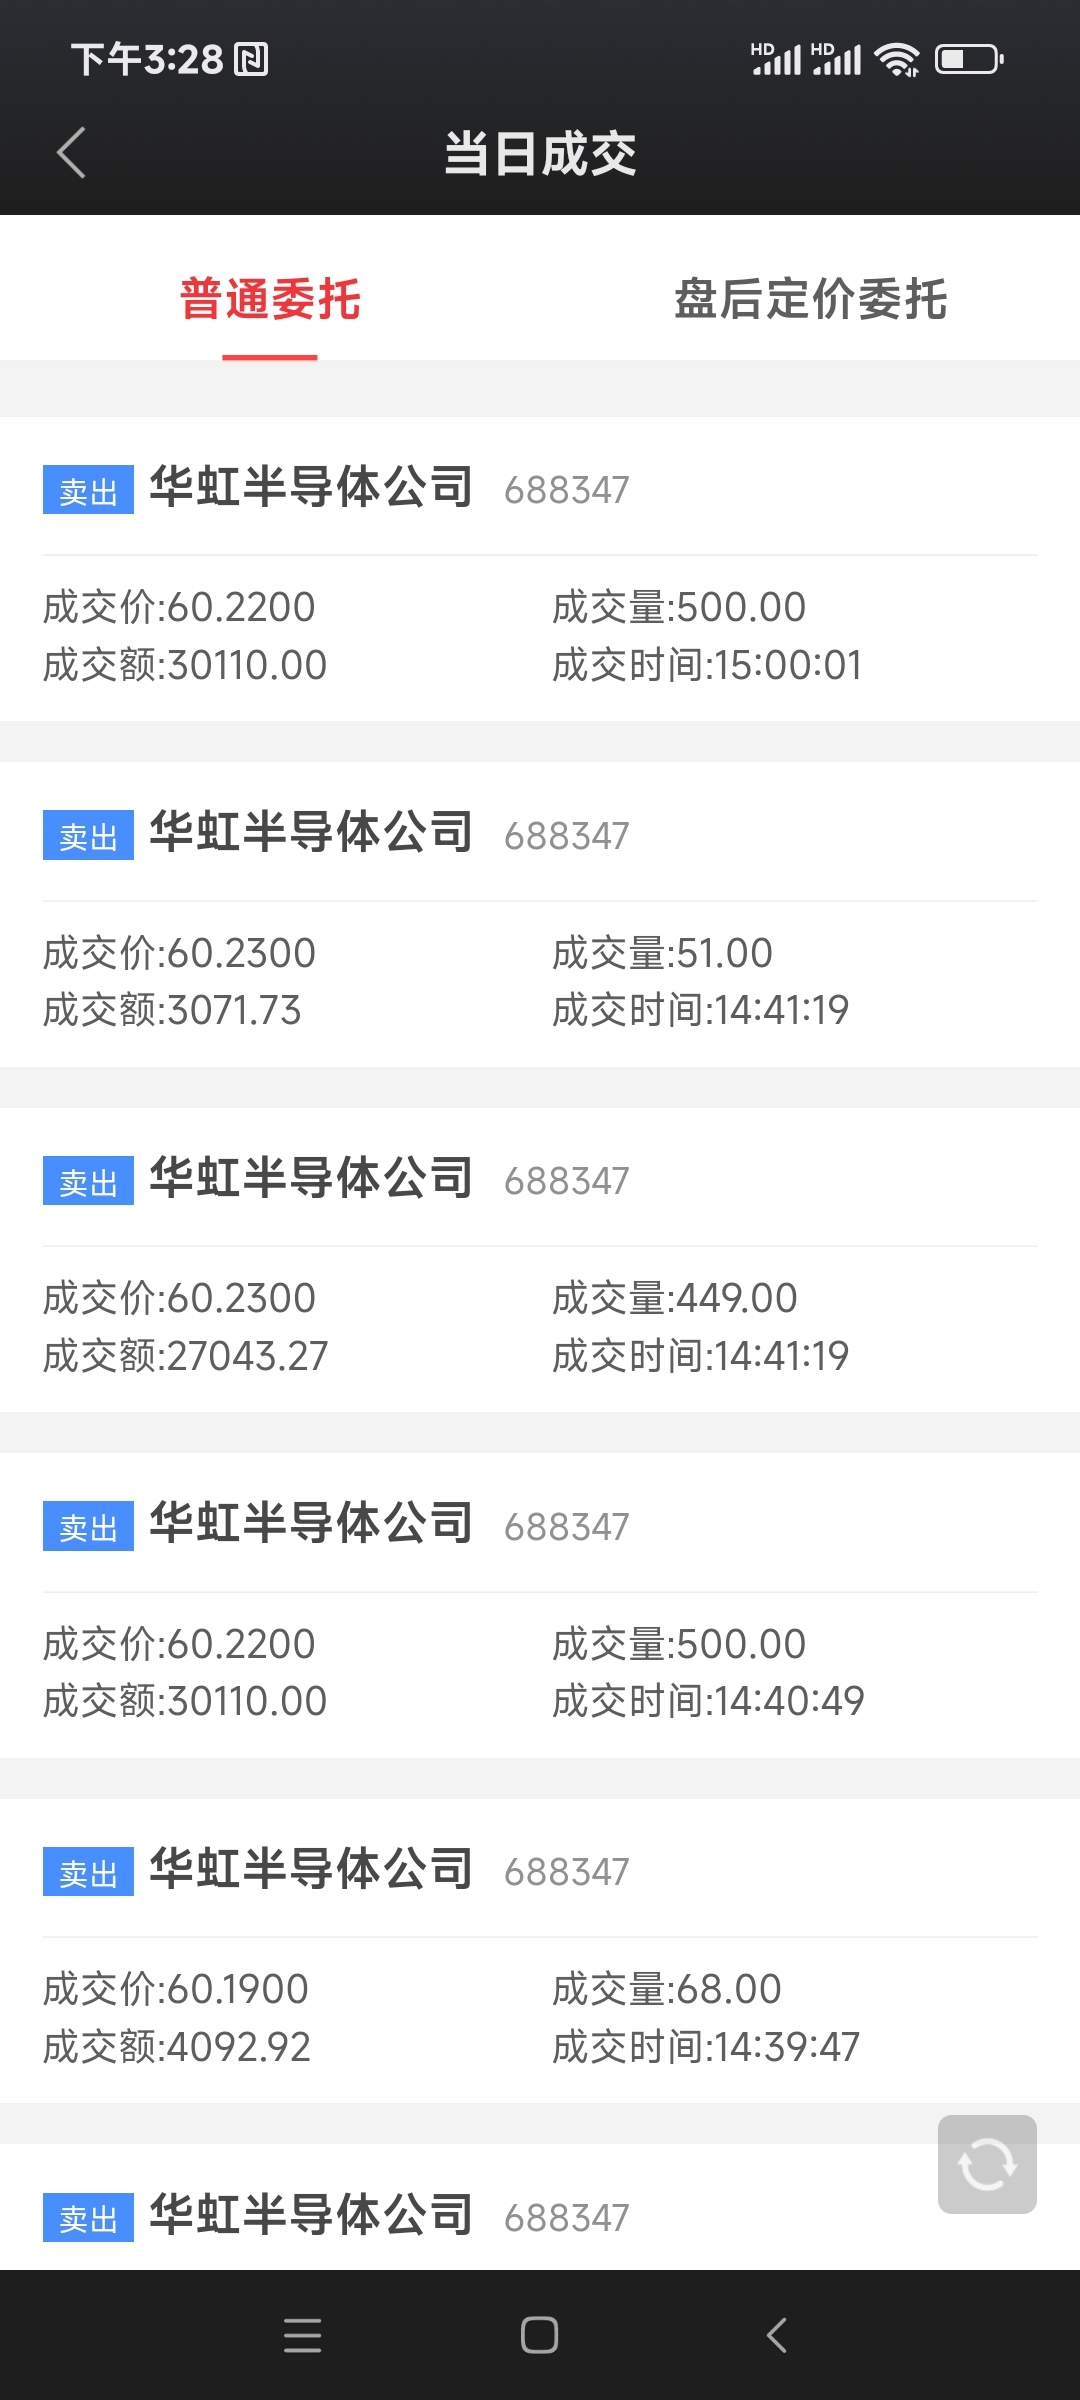1080x2400 pixels.
Task: Tap the 卖出 tag at 15:00:01
Action: click(88, 490)
